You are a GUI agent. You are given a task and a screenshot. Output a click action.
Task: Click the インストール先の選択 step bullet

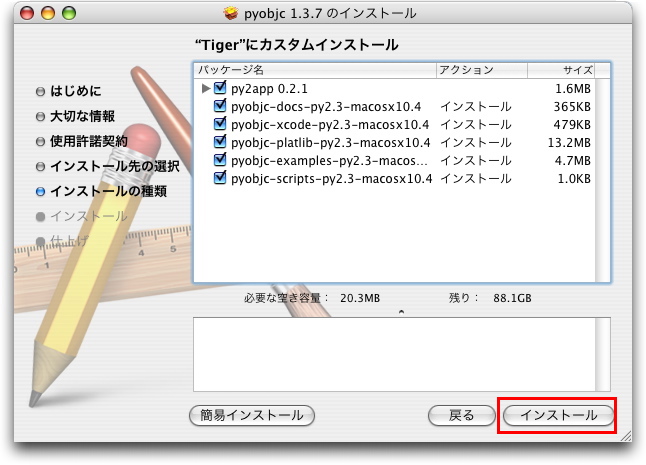(x=40, y=166)
